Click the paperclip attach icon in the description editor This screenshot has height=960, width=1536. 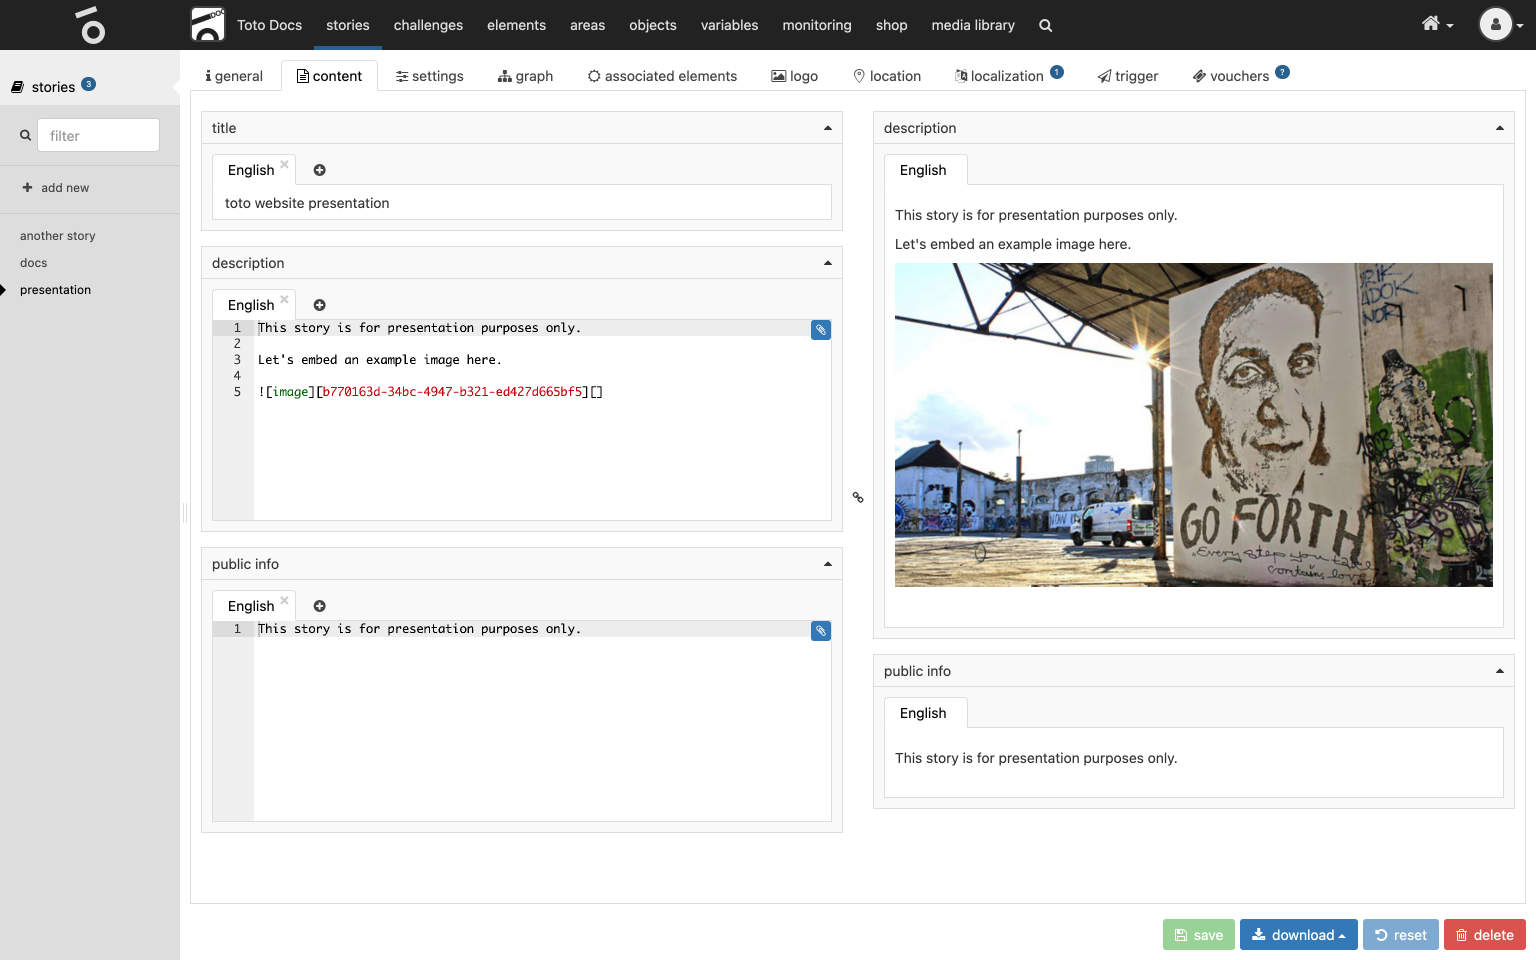click(x=820, y=330)
